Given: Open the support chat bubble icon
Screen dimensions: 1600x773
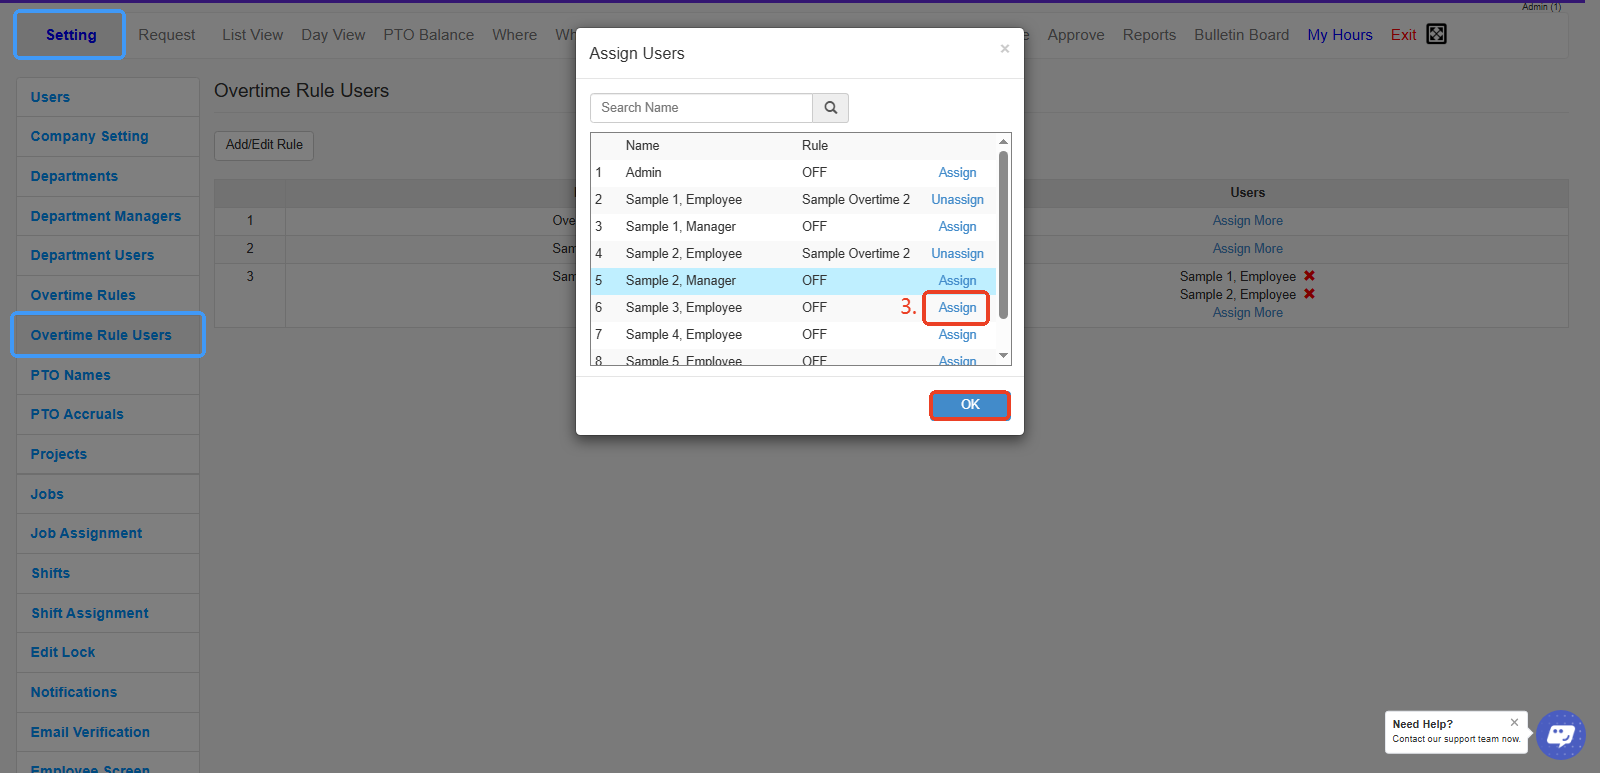Looking at the screenshot, I should pyautogui.click(x=1560, y=735).
